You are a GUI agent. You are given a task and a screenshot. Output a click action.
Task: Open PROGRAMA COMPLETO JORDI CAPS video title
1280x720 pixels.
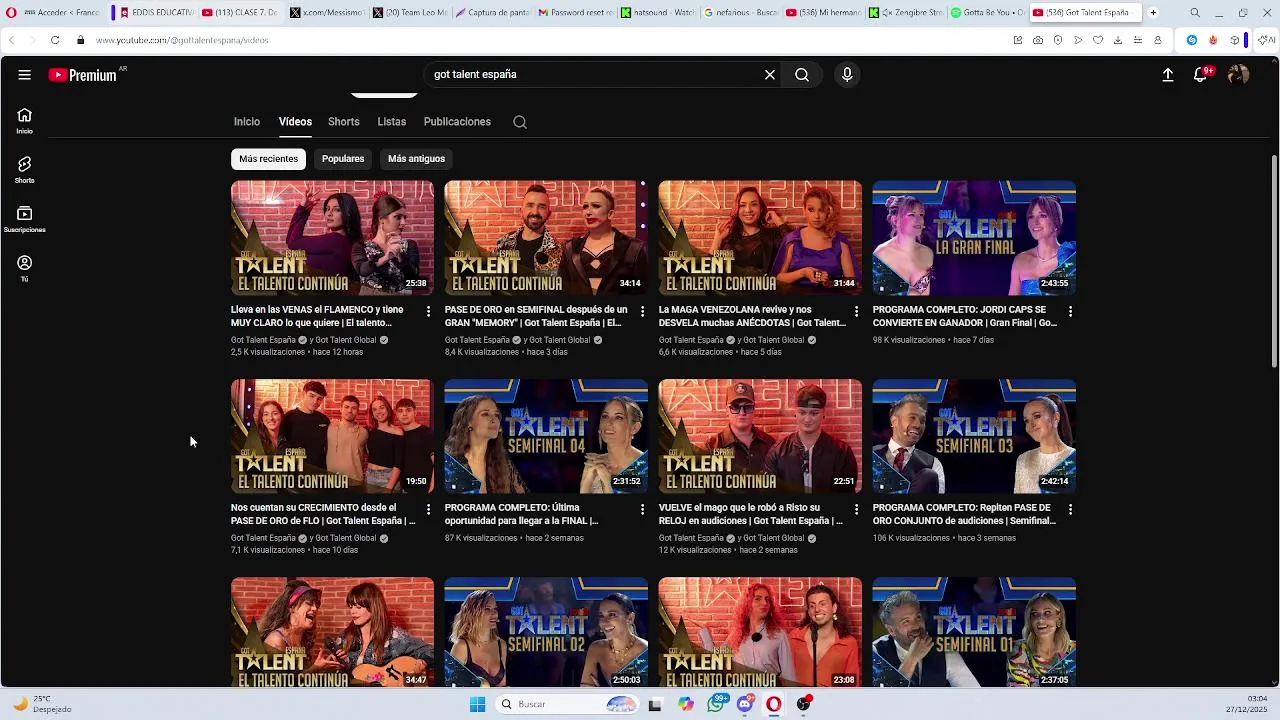965,316
